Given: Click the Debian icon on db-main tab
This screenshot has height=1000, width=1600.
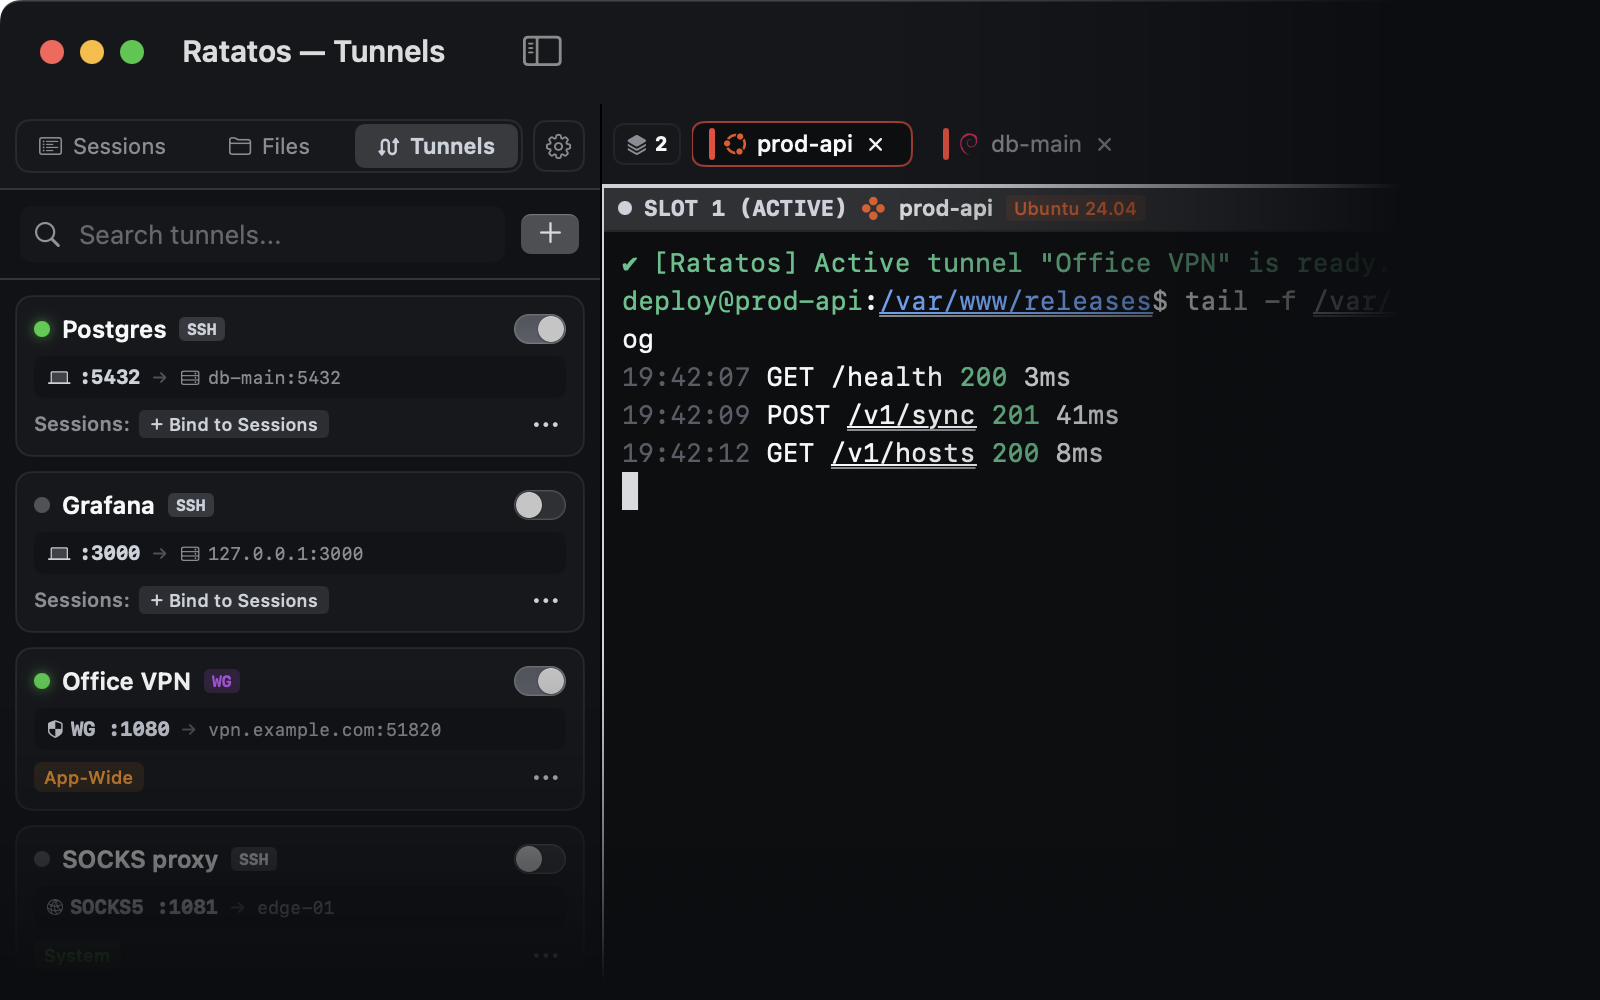Looking at the screenshot, I should (x=968, y=144).
